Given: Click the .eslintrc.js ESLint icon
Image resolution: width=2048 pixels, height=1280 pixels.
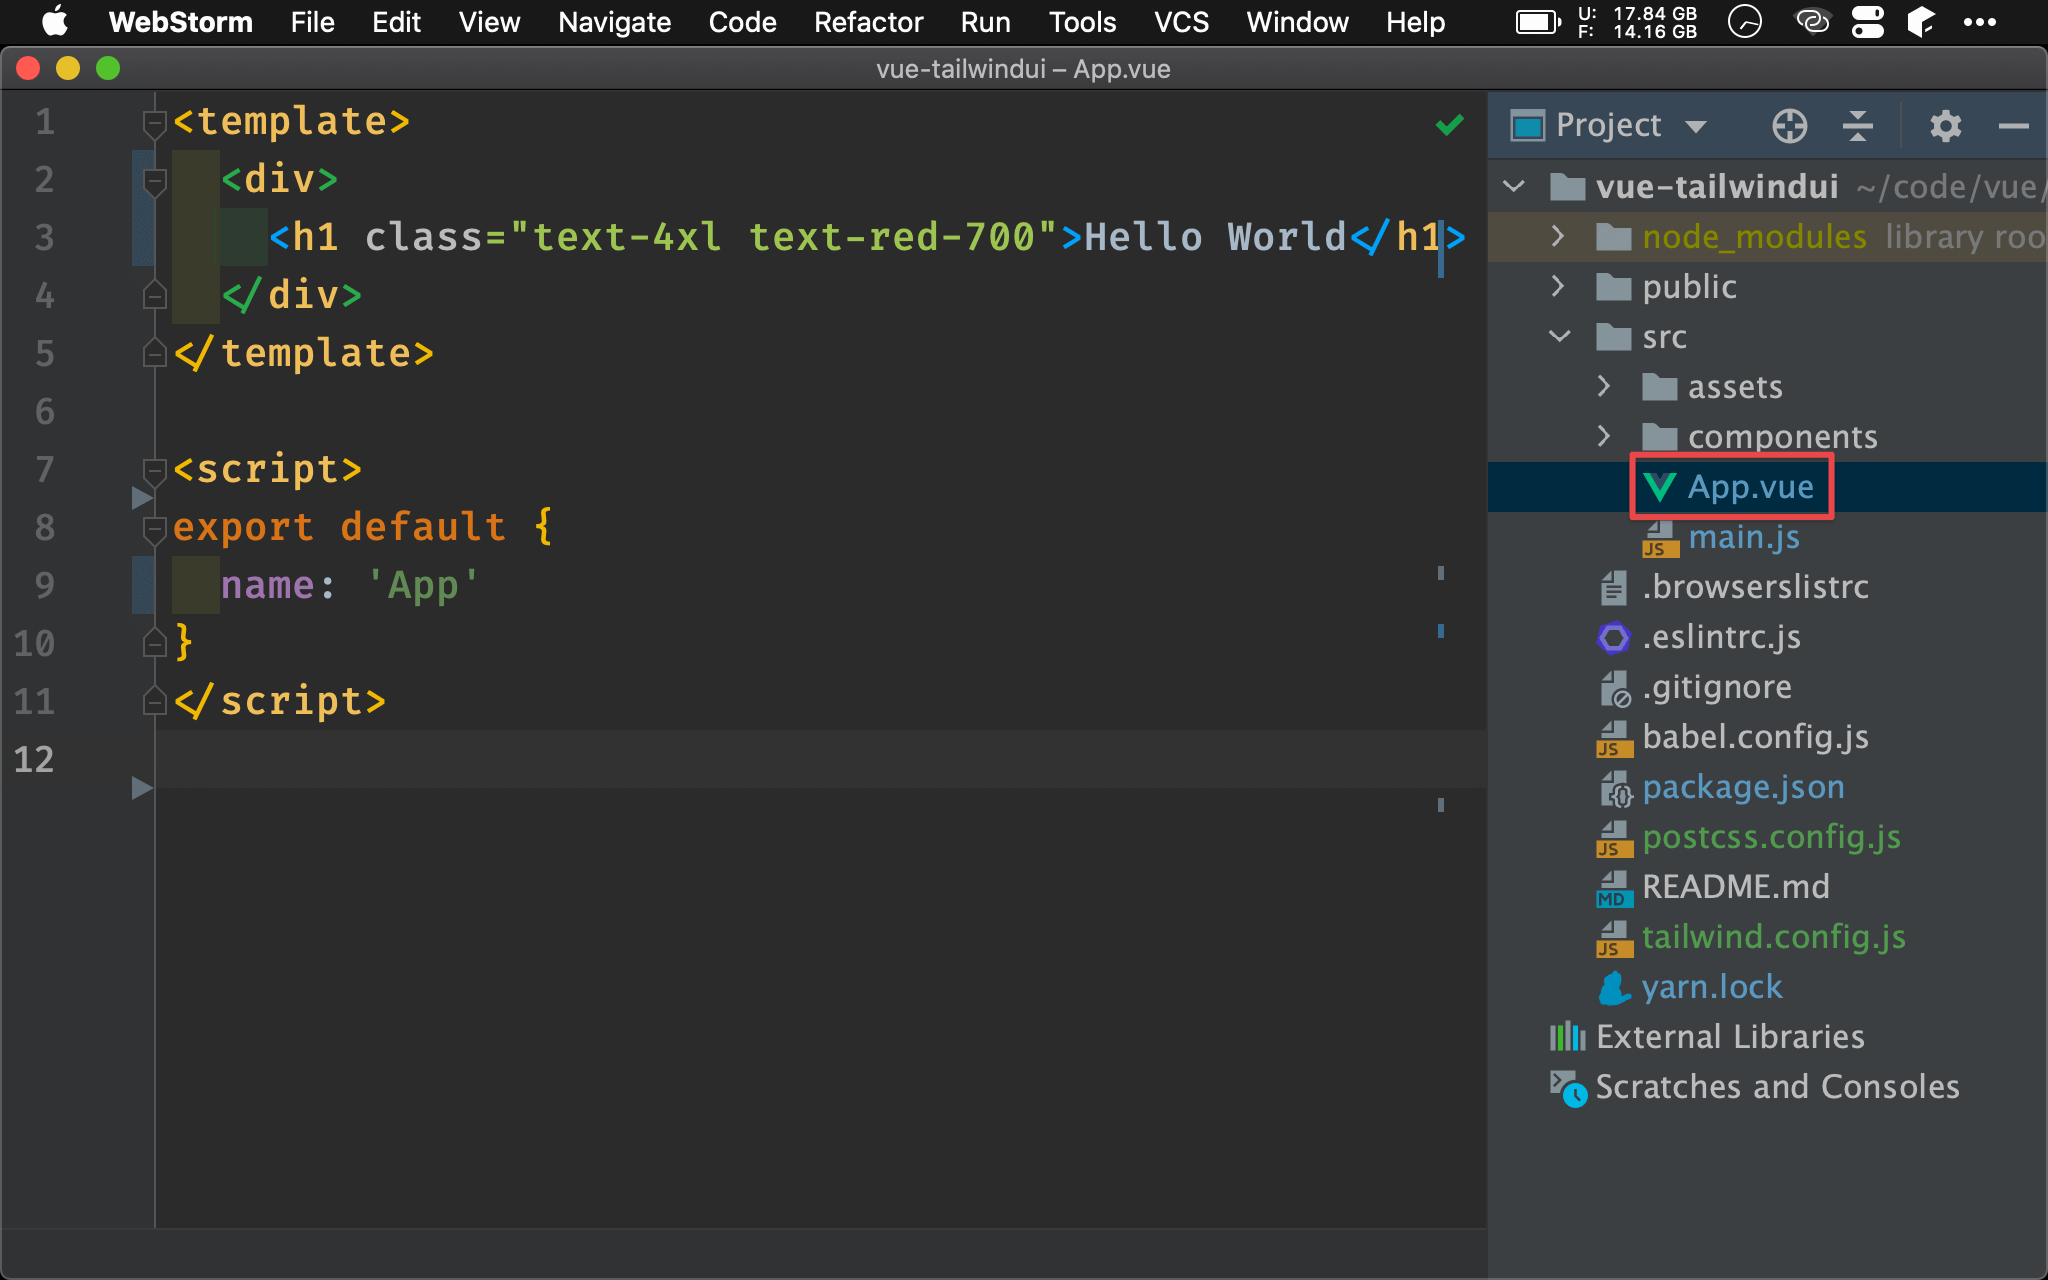Looking at the screenshot, I should coord(1613,637).
